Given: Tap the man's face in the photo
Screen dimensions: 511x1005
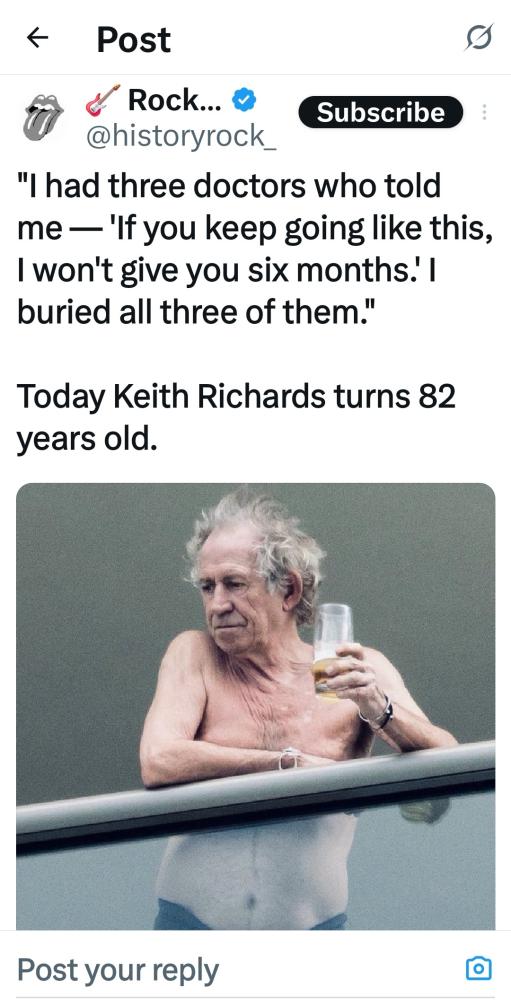Looking at the screenshot, I should [x=235, y=590].
